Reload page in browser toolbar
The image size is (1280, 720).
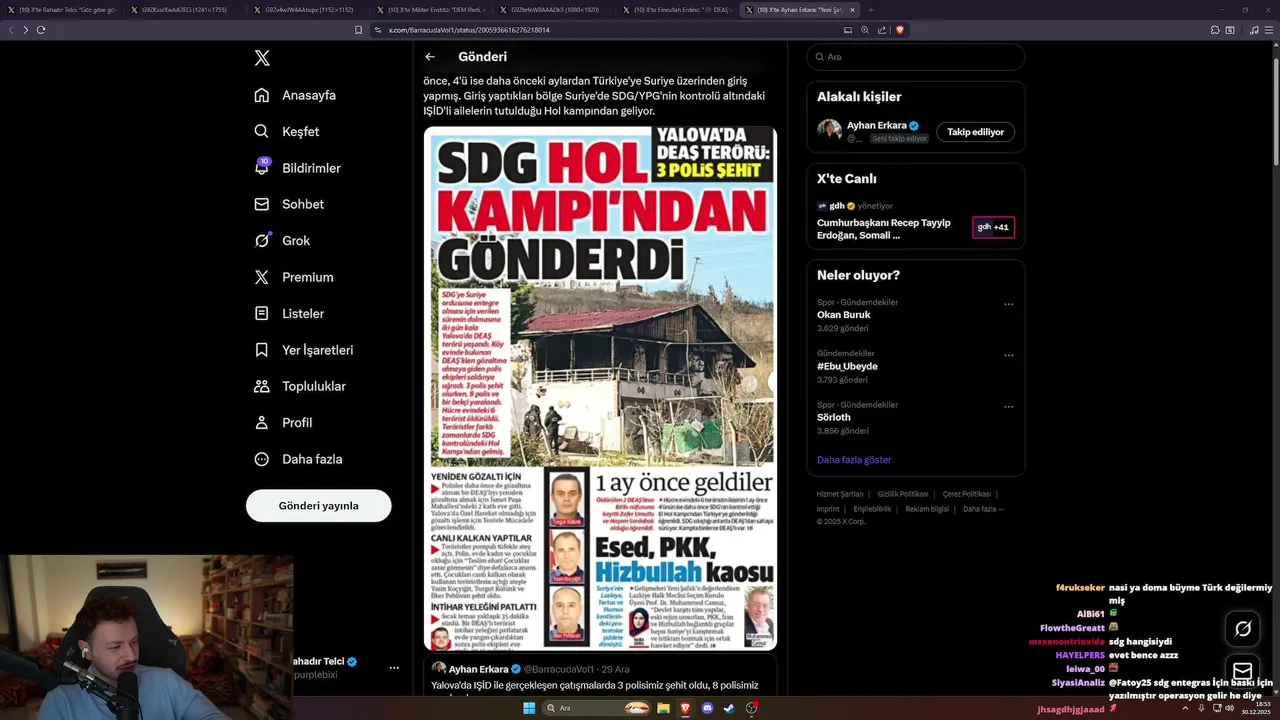click(41, 30)
